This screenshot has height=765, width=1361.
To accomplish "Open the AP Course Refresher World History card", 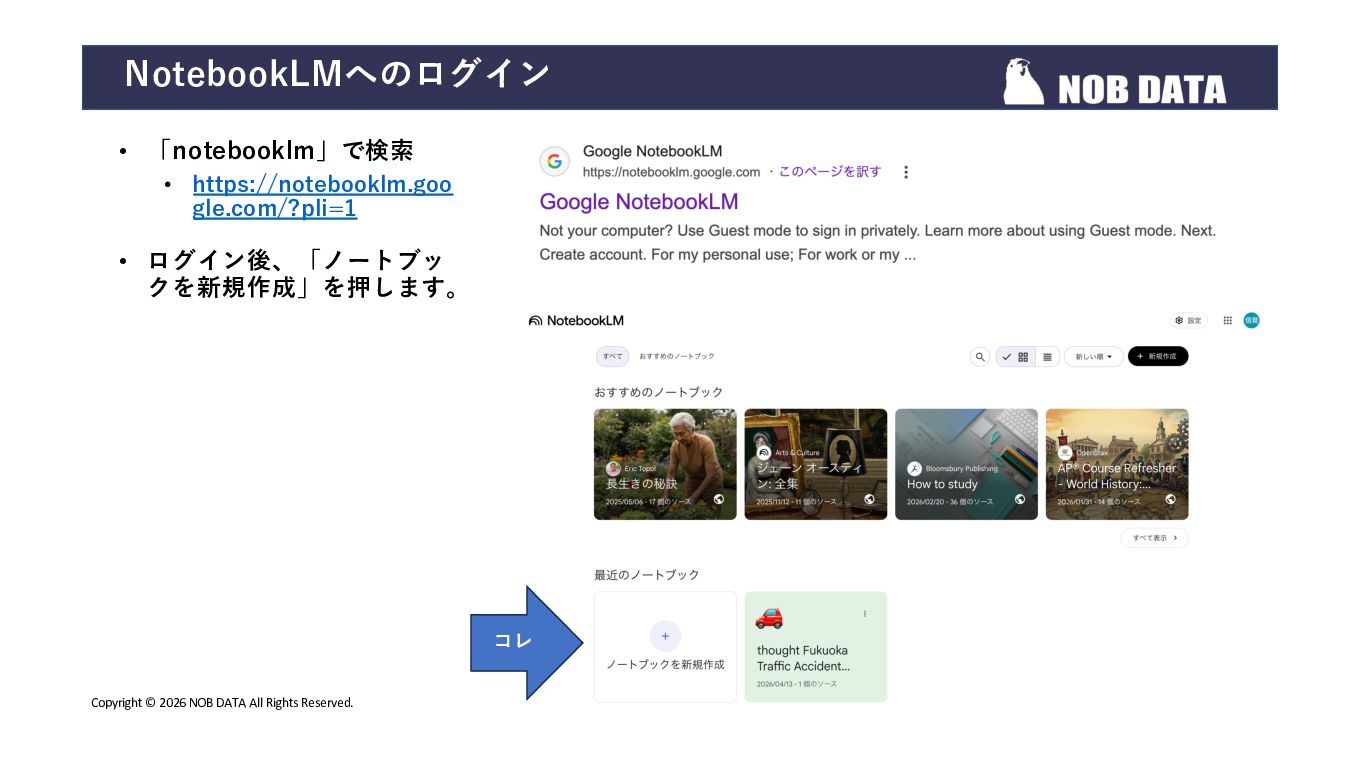I will pos(1117,464).
